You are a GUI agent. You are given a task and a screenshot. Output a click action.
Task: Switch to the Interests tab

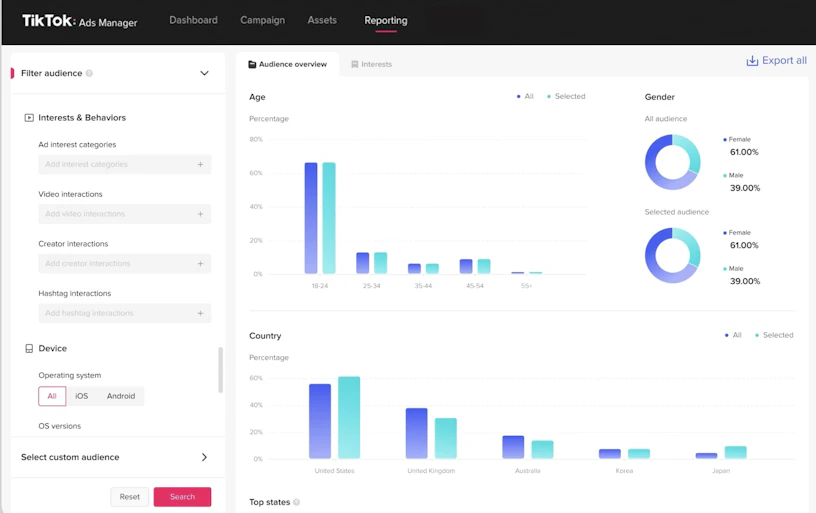(x=371, y=64)
